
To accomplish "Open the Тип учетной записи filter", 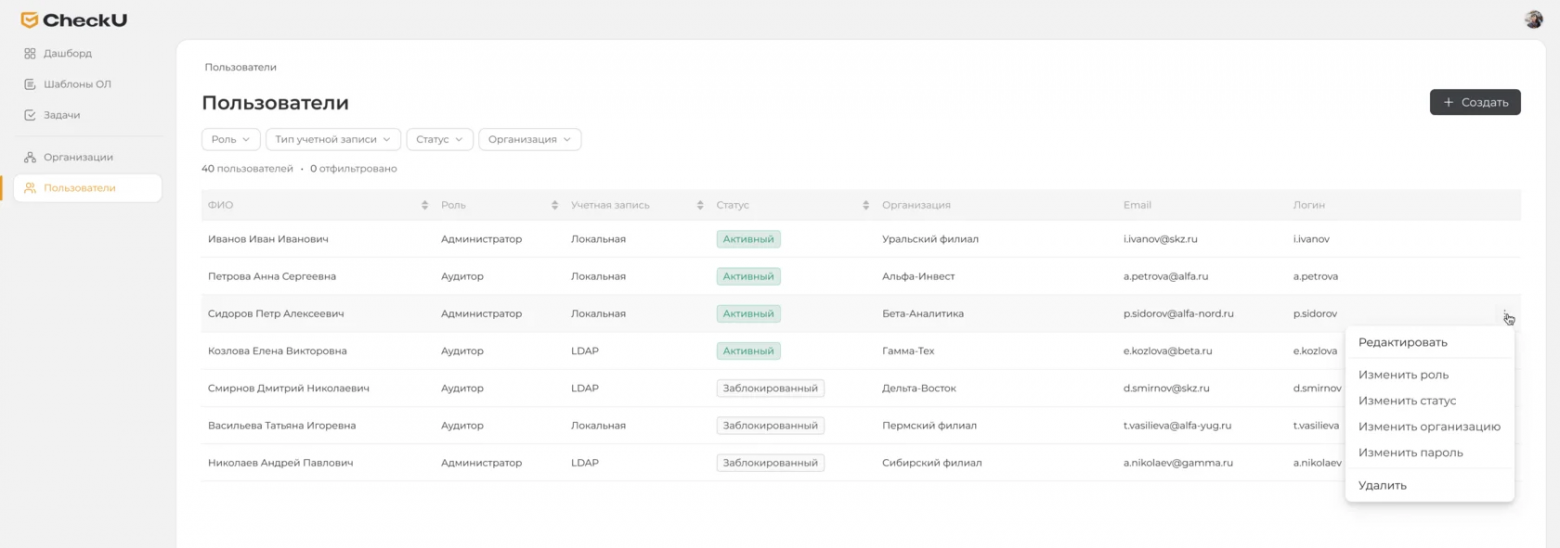I will [x=333, y=140].
